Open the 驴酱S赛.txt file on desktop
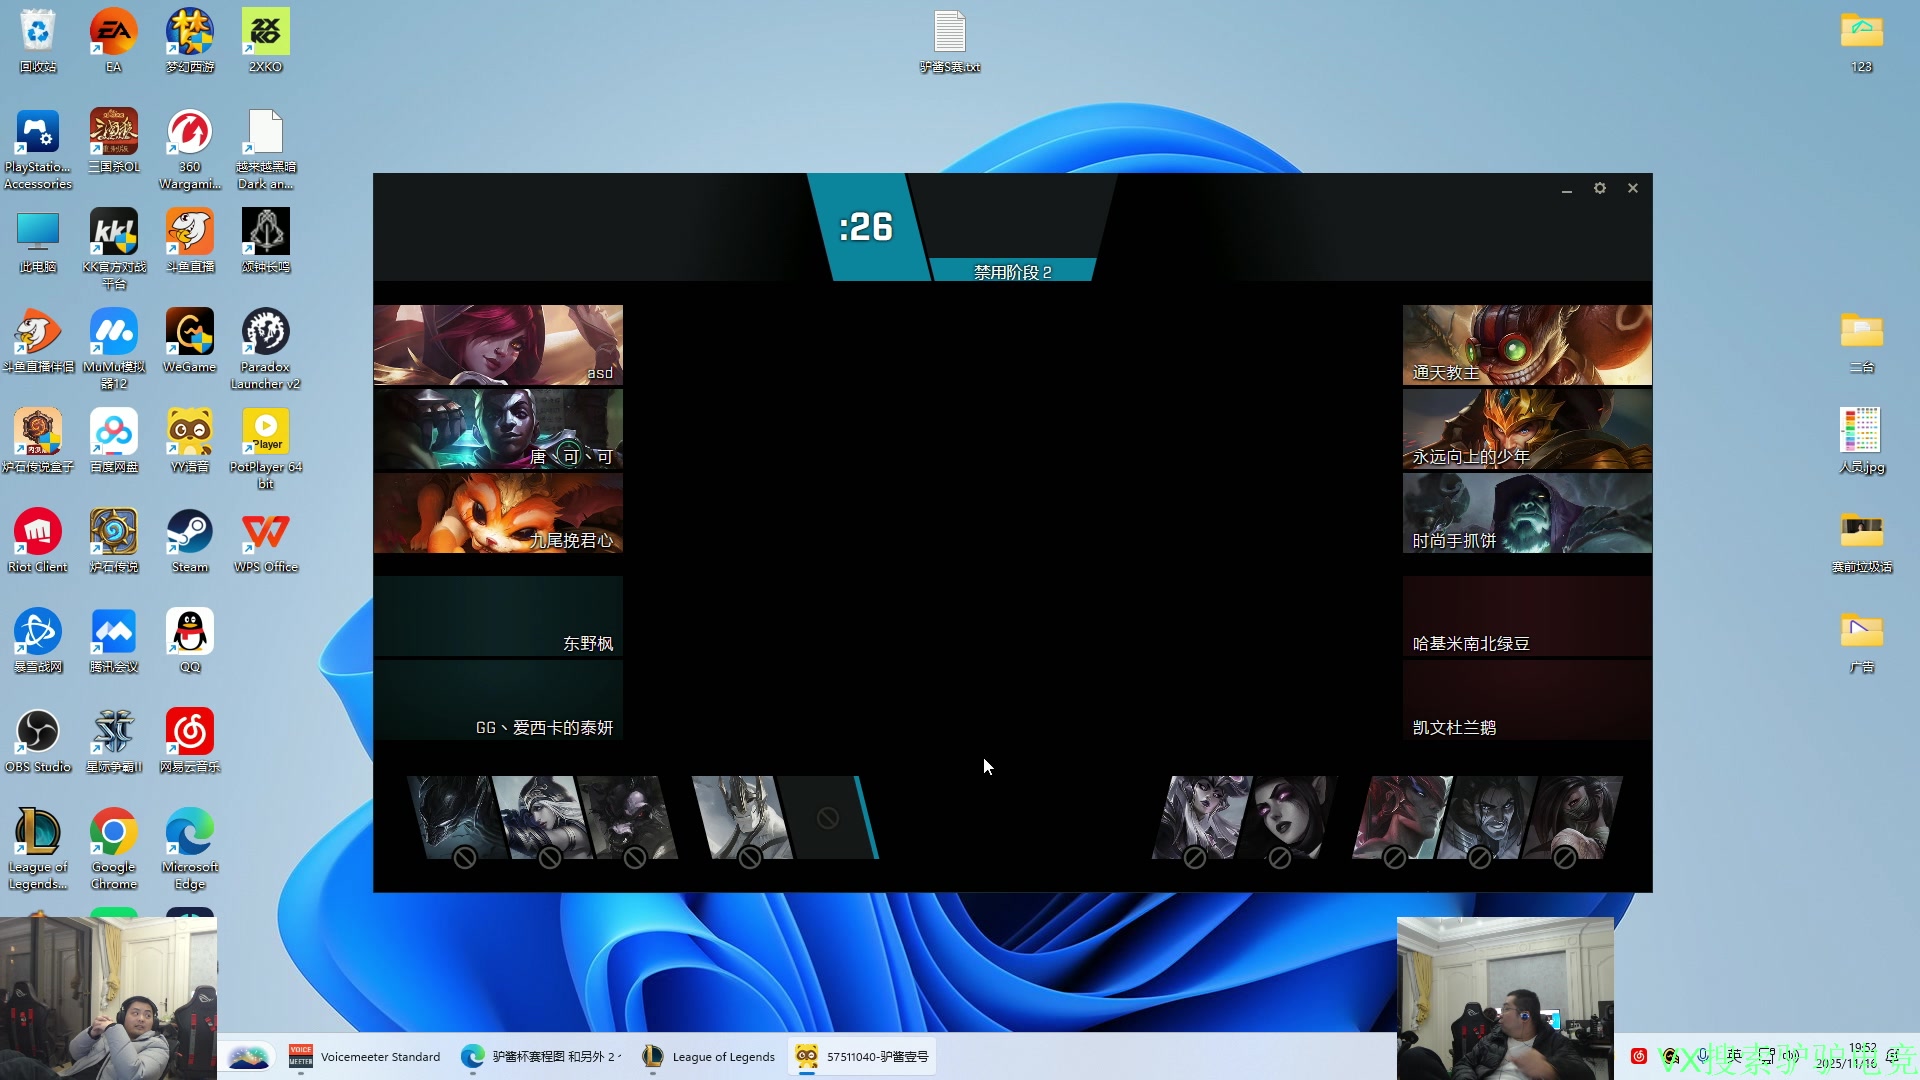 949,32
